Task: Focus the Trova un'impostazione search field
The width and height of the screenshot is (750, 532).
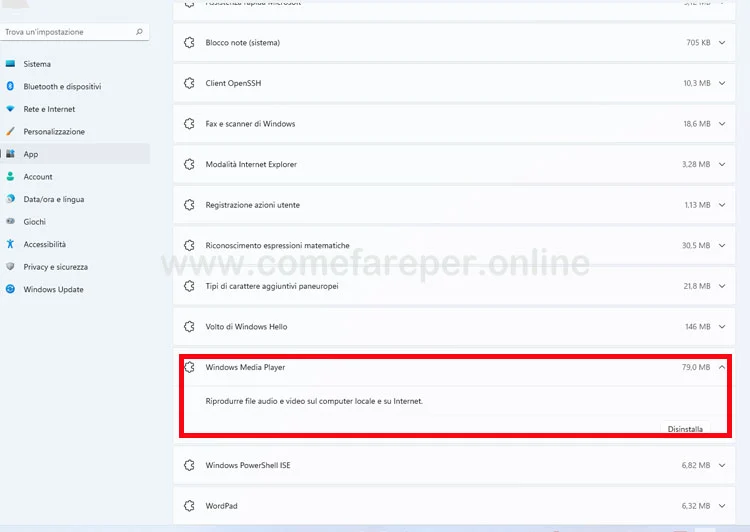Action: tap(75, 32)
